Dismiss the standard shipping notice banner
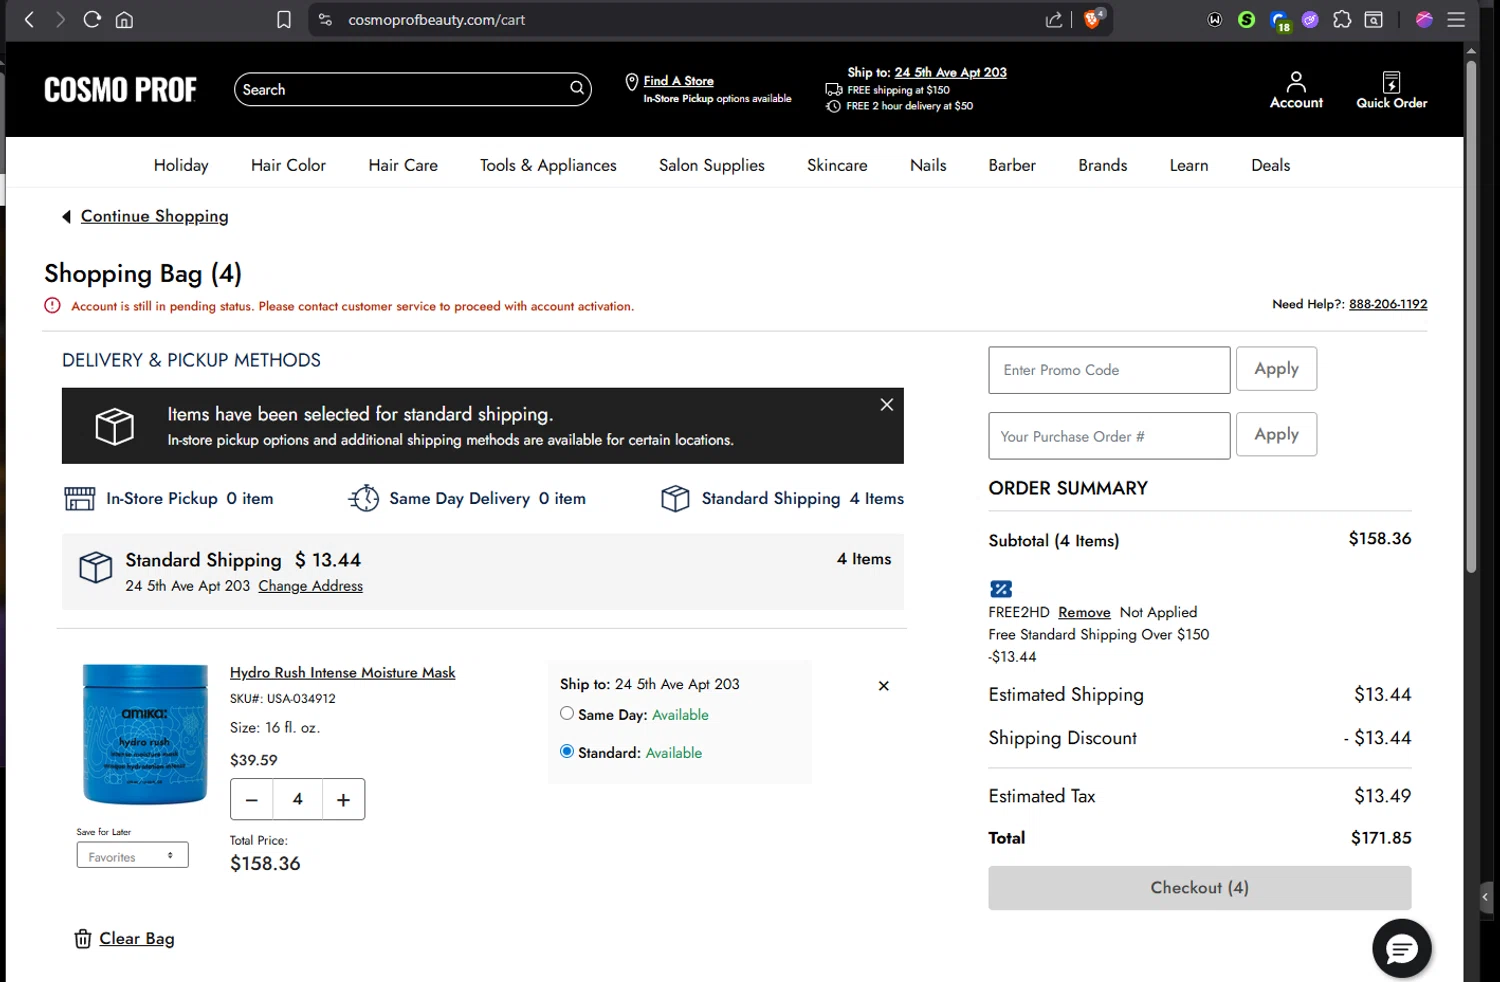The image size is (1500, 982). coord(886,405)
